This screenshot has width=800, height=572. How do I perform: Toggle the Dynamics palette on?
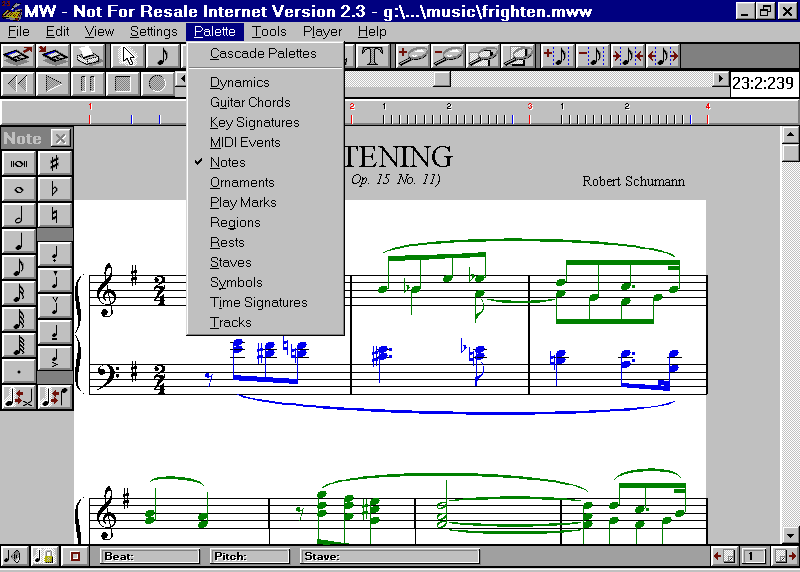pos(239,82)
